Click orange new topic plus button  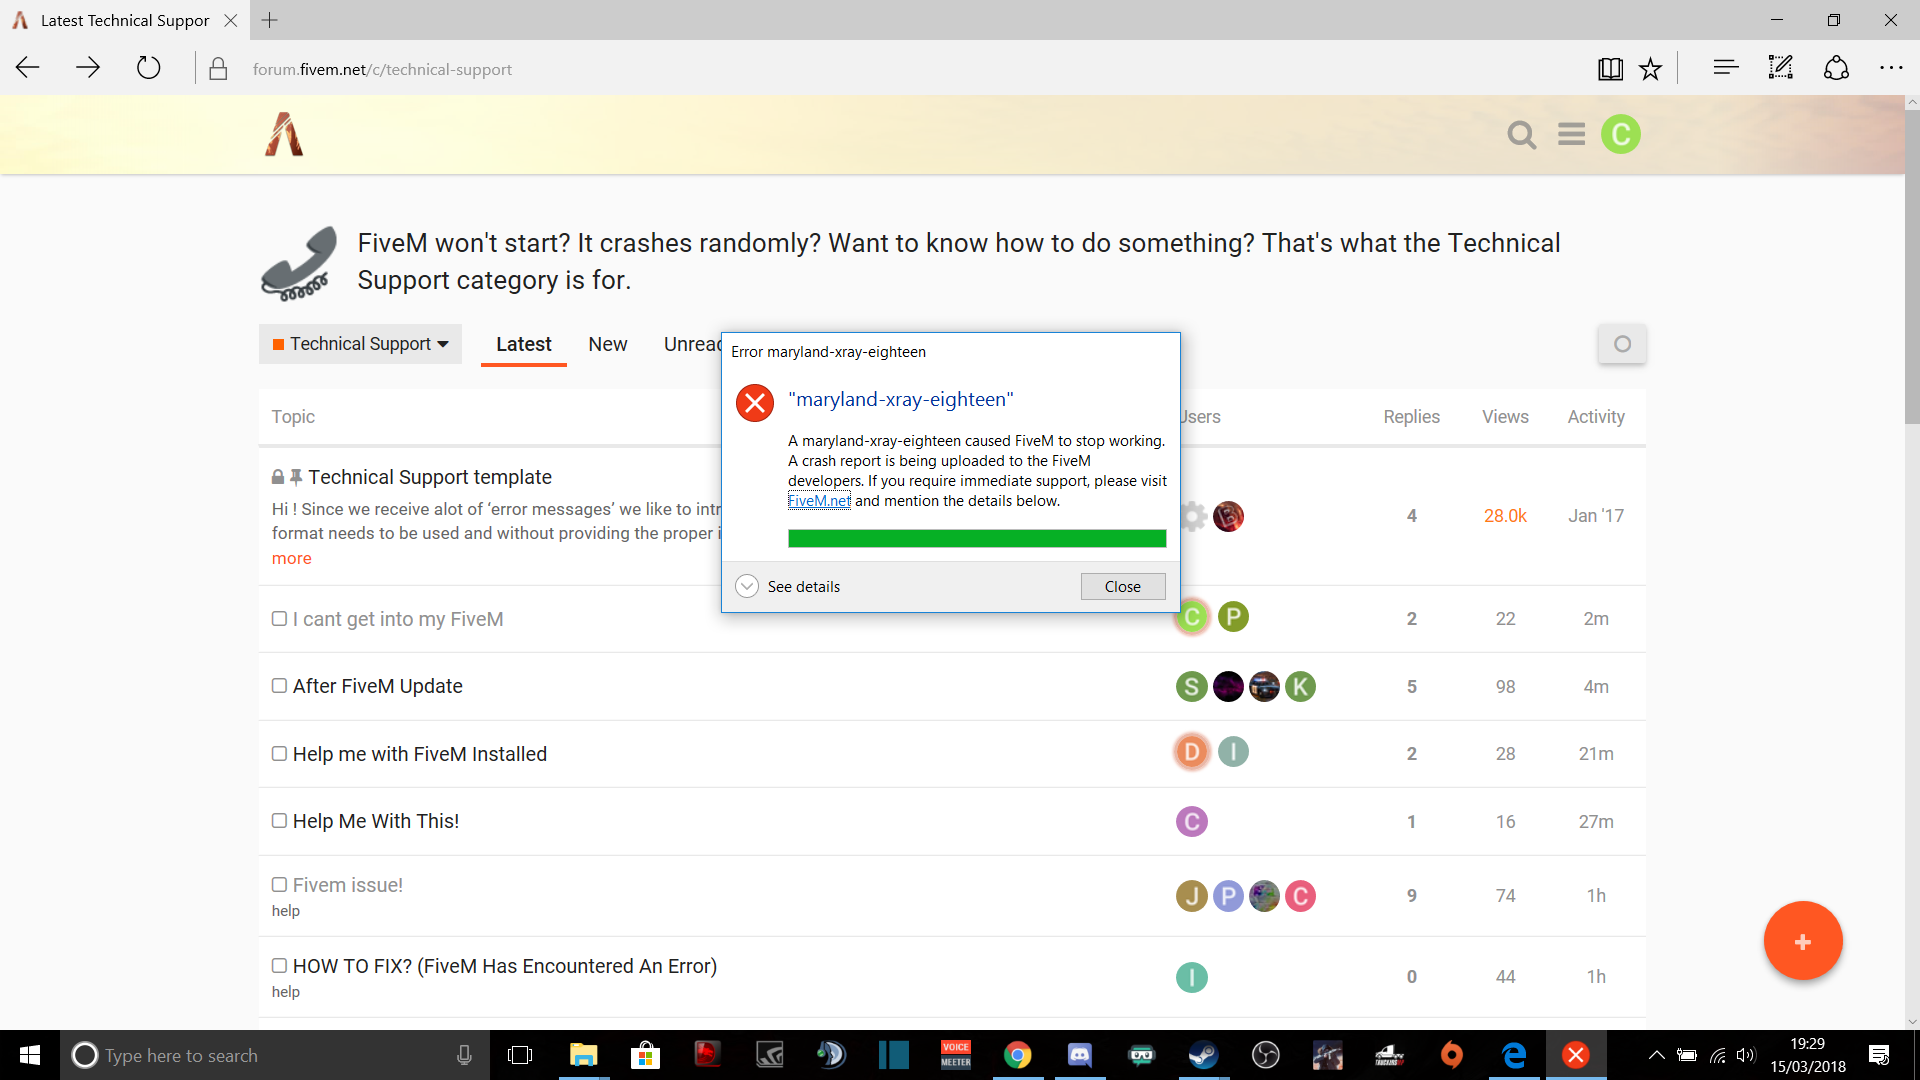coord(1803,941)
